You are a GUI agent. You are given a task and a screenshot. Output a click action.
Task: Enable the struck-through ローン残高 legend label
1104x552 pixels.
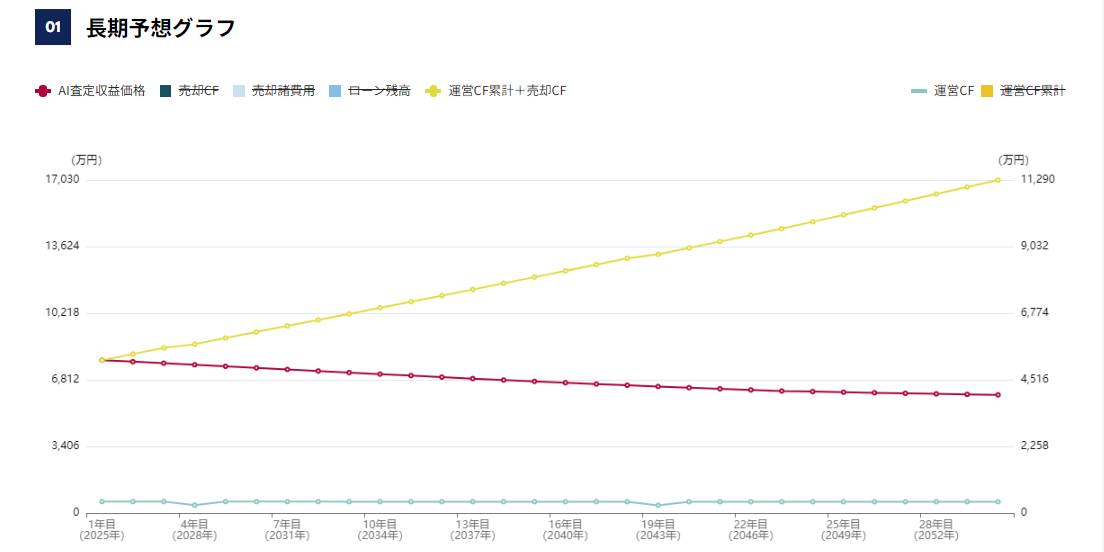coord(379,91)
